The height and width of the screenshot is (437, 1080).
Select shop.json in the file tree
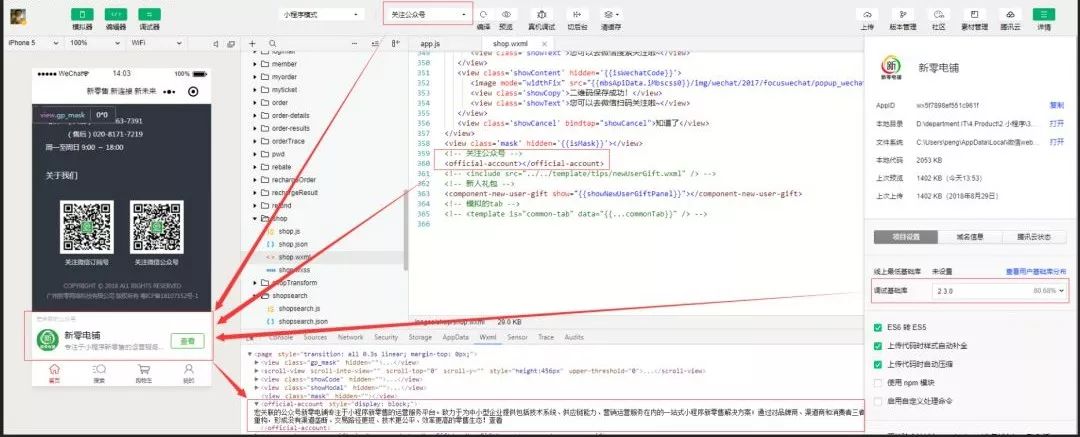tap(292, 244)
